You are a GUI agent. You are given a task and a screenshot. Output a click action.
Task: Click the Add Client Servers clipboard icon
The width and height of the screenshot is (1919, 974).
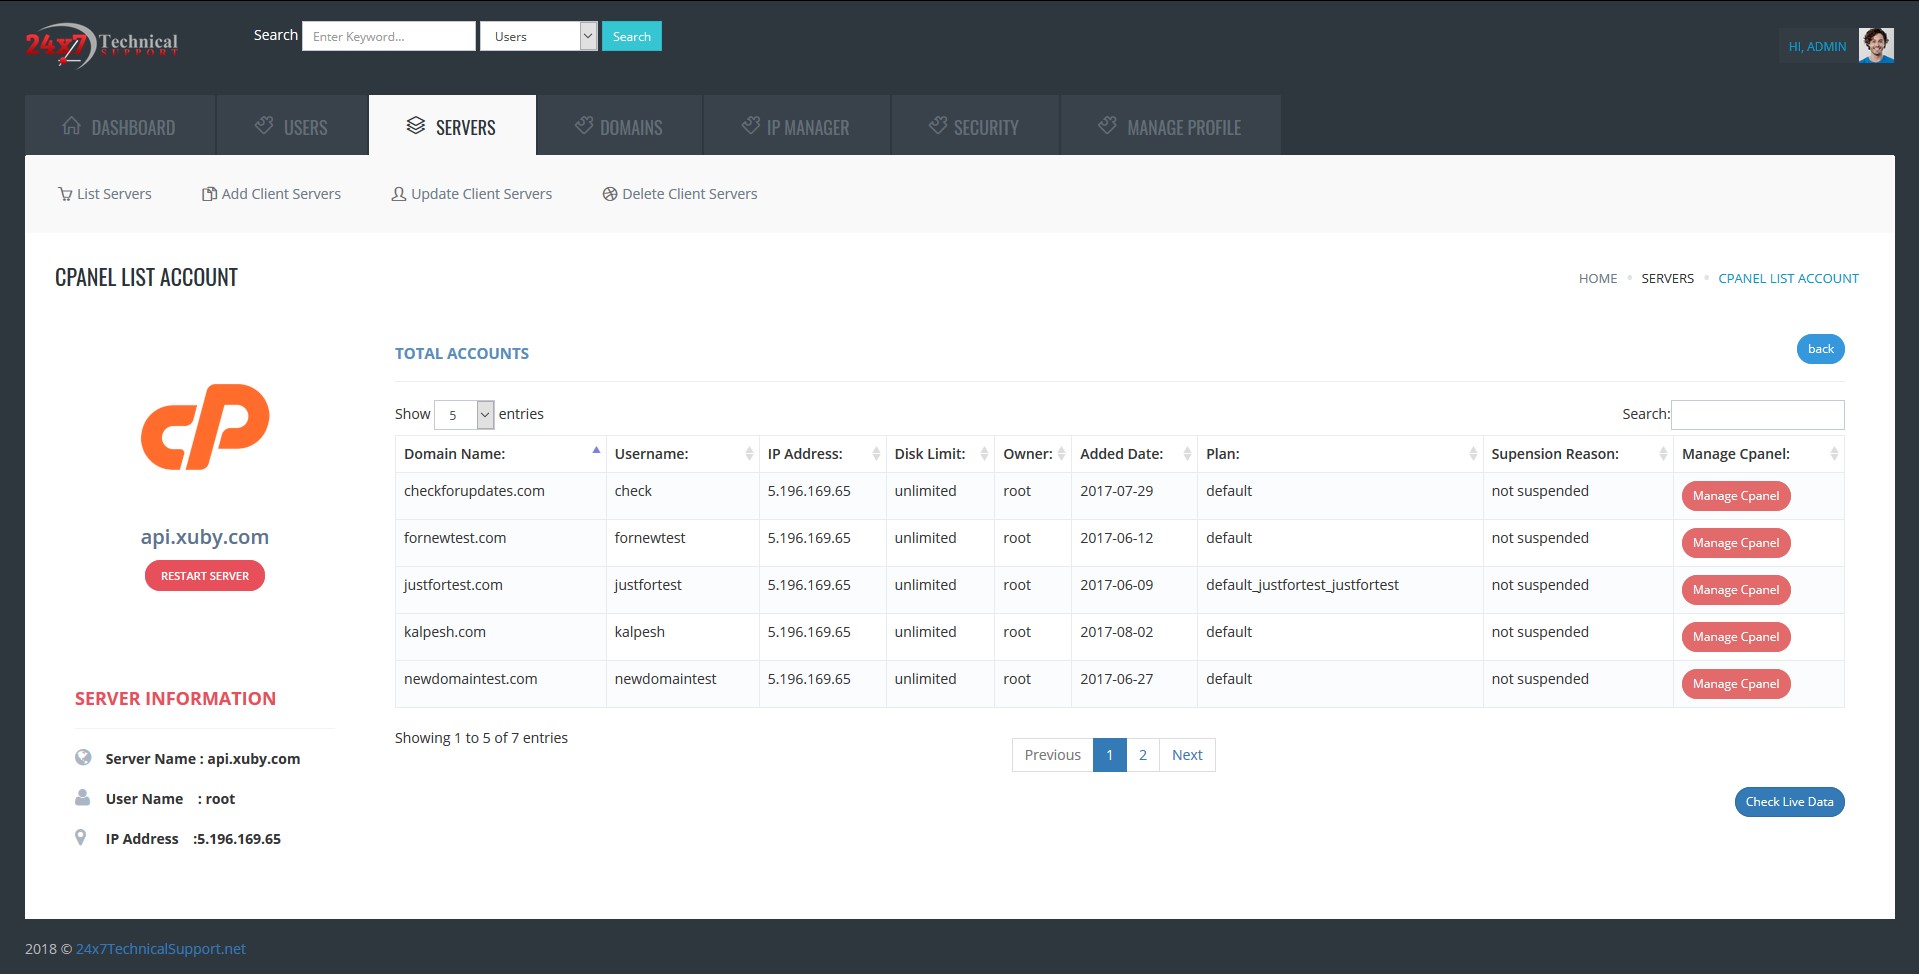point(209,194)
